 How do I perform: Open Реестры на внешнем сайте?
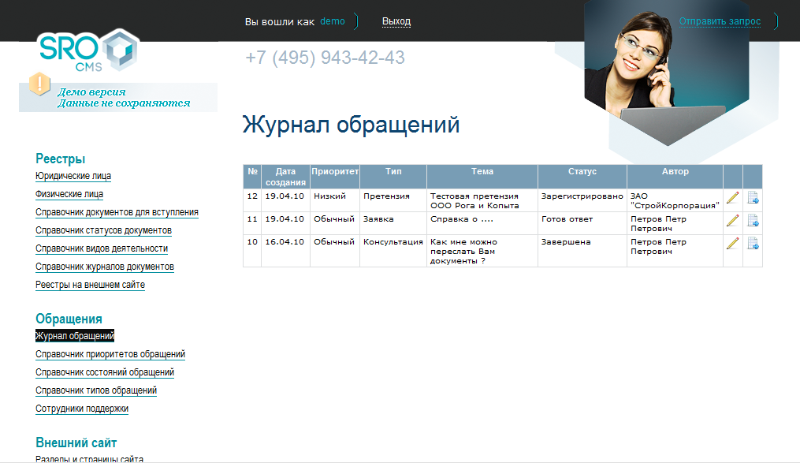[90, 284]
